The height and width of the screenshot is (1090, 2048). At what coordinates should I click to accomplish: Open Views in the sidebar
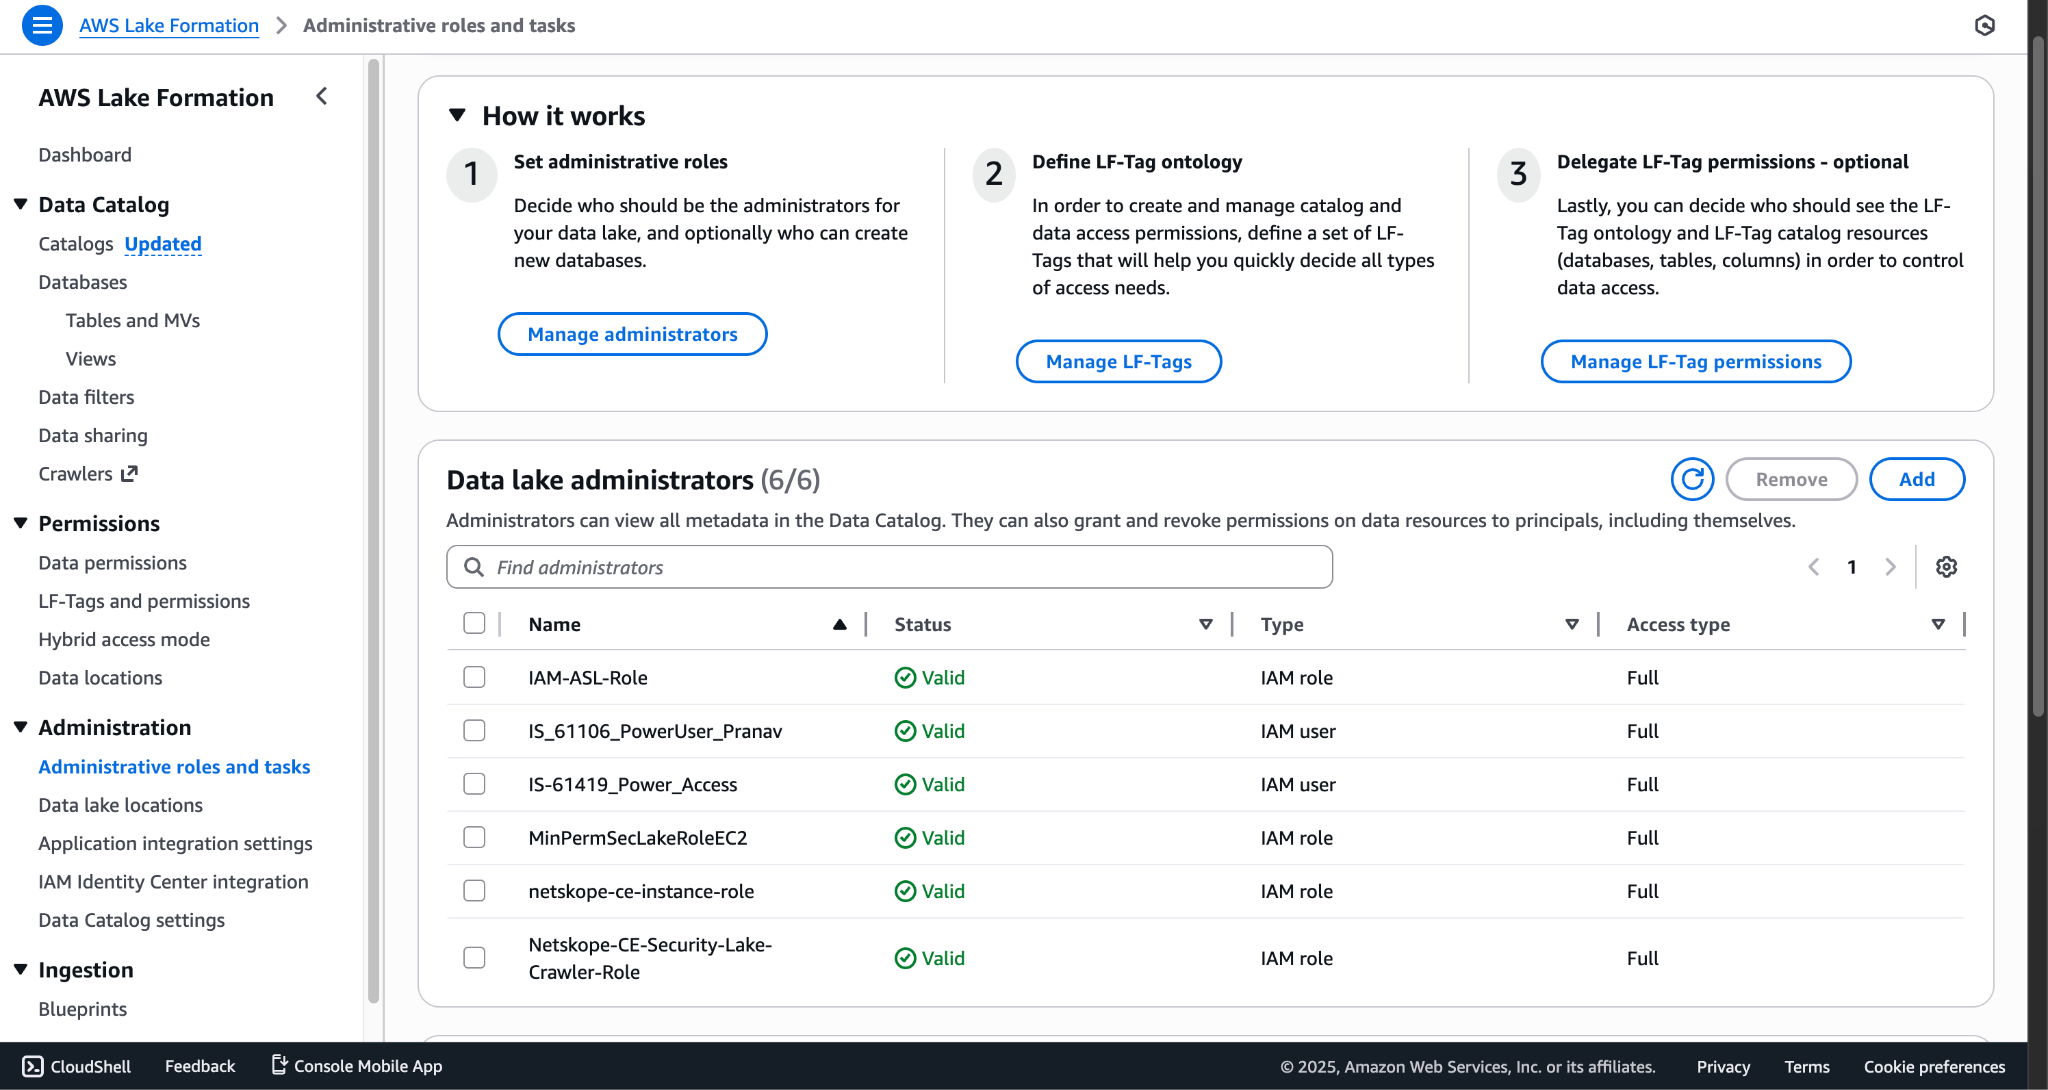pos(91,358)
